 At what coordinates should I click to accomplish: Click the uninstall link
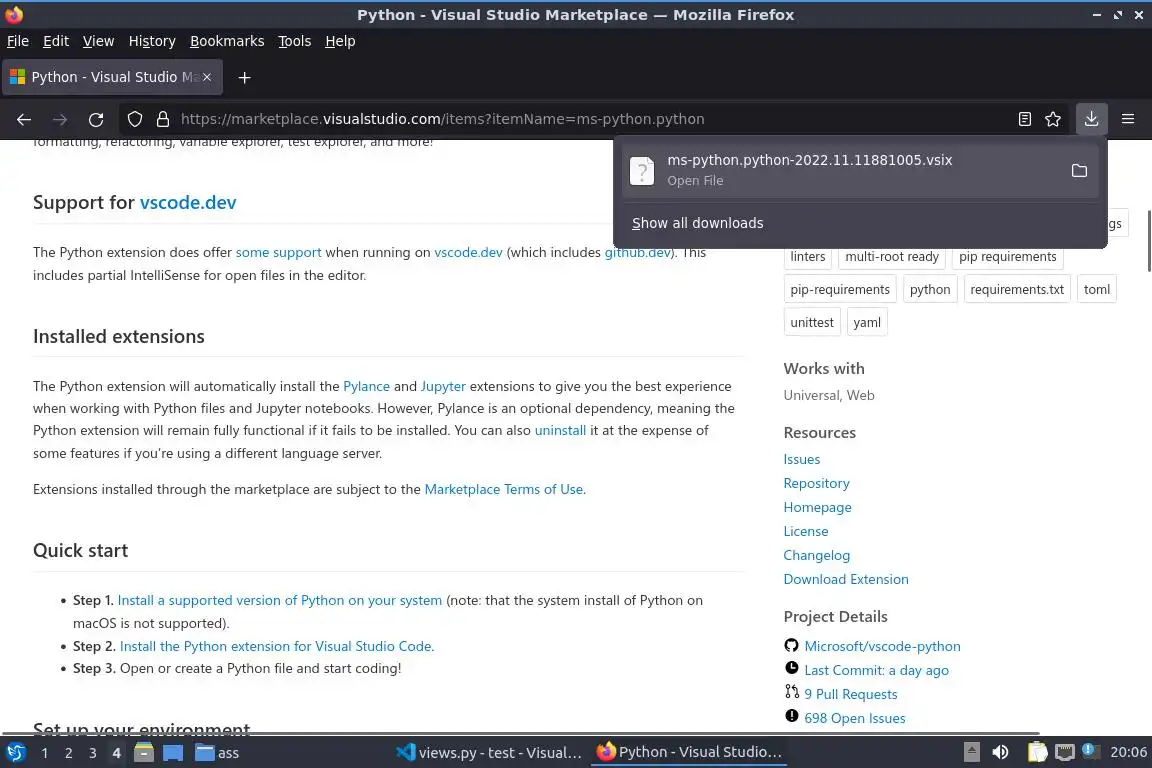click(560, 431)
